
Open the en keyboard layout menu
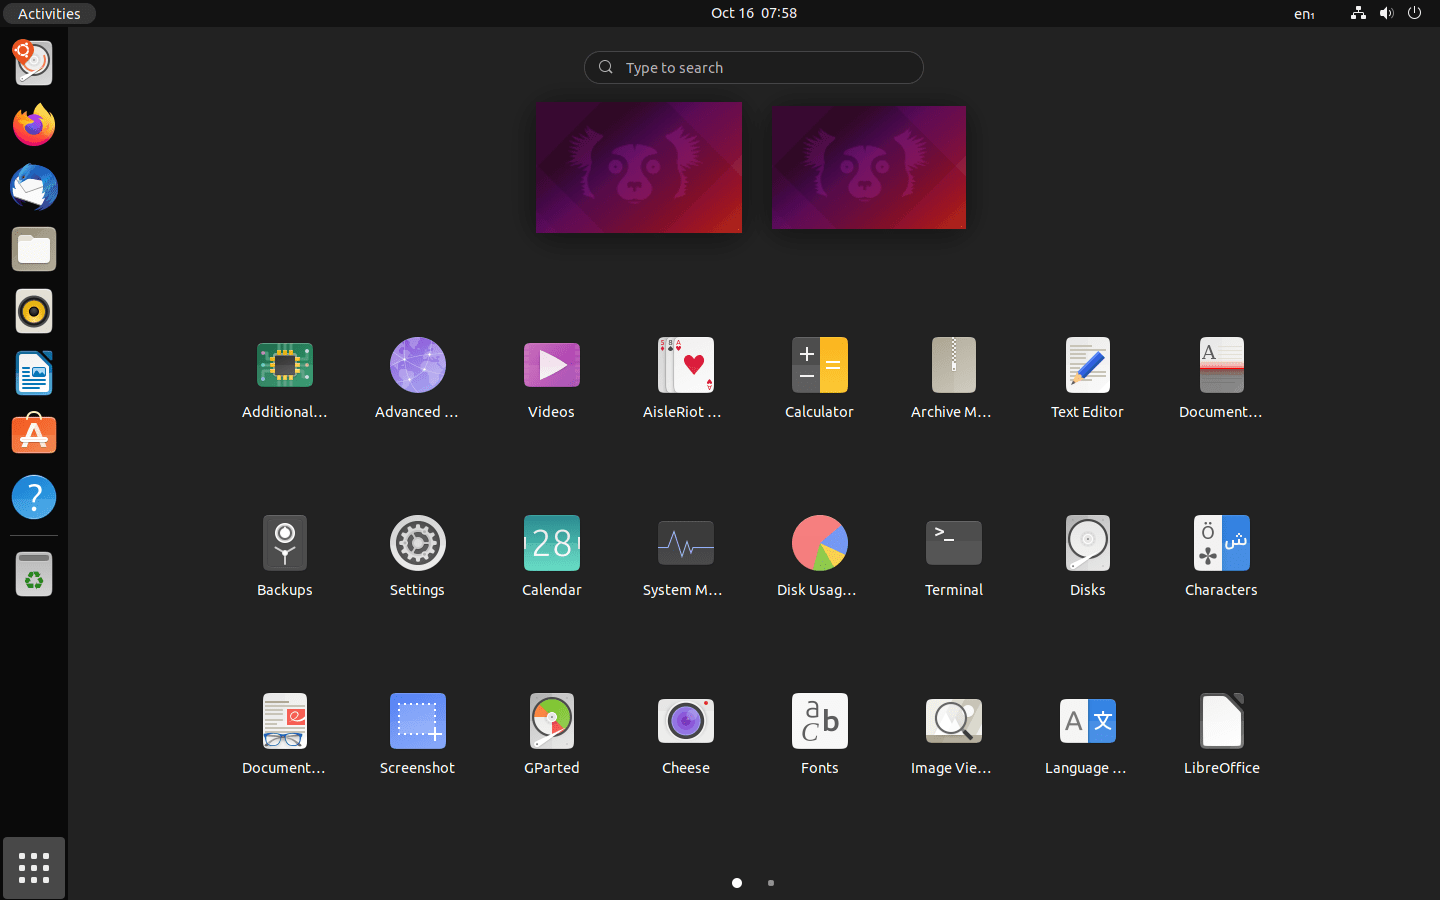pos(1304,13)
